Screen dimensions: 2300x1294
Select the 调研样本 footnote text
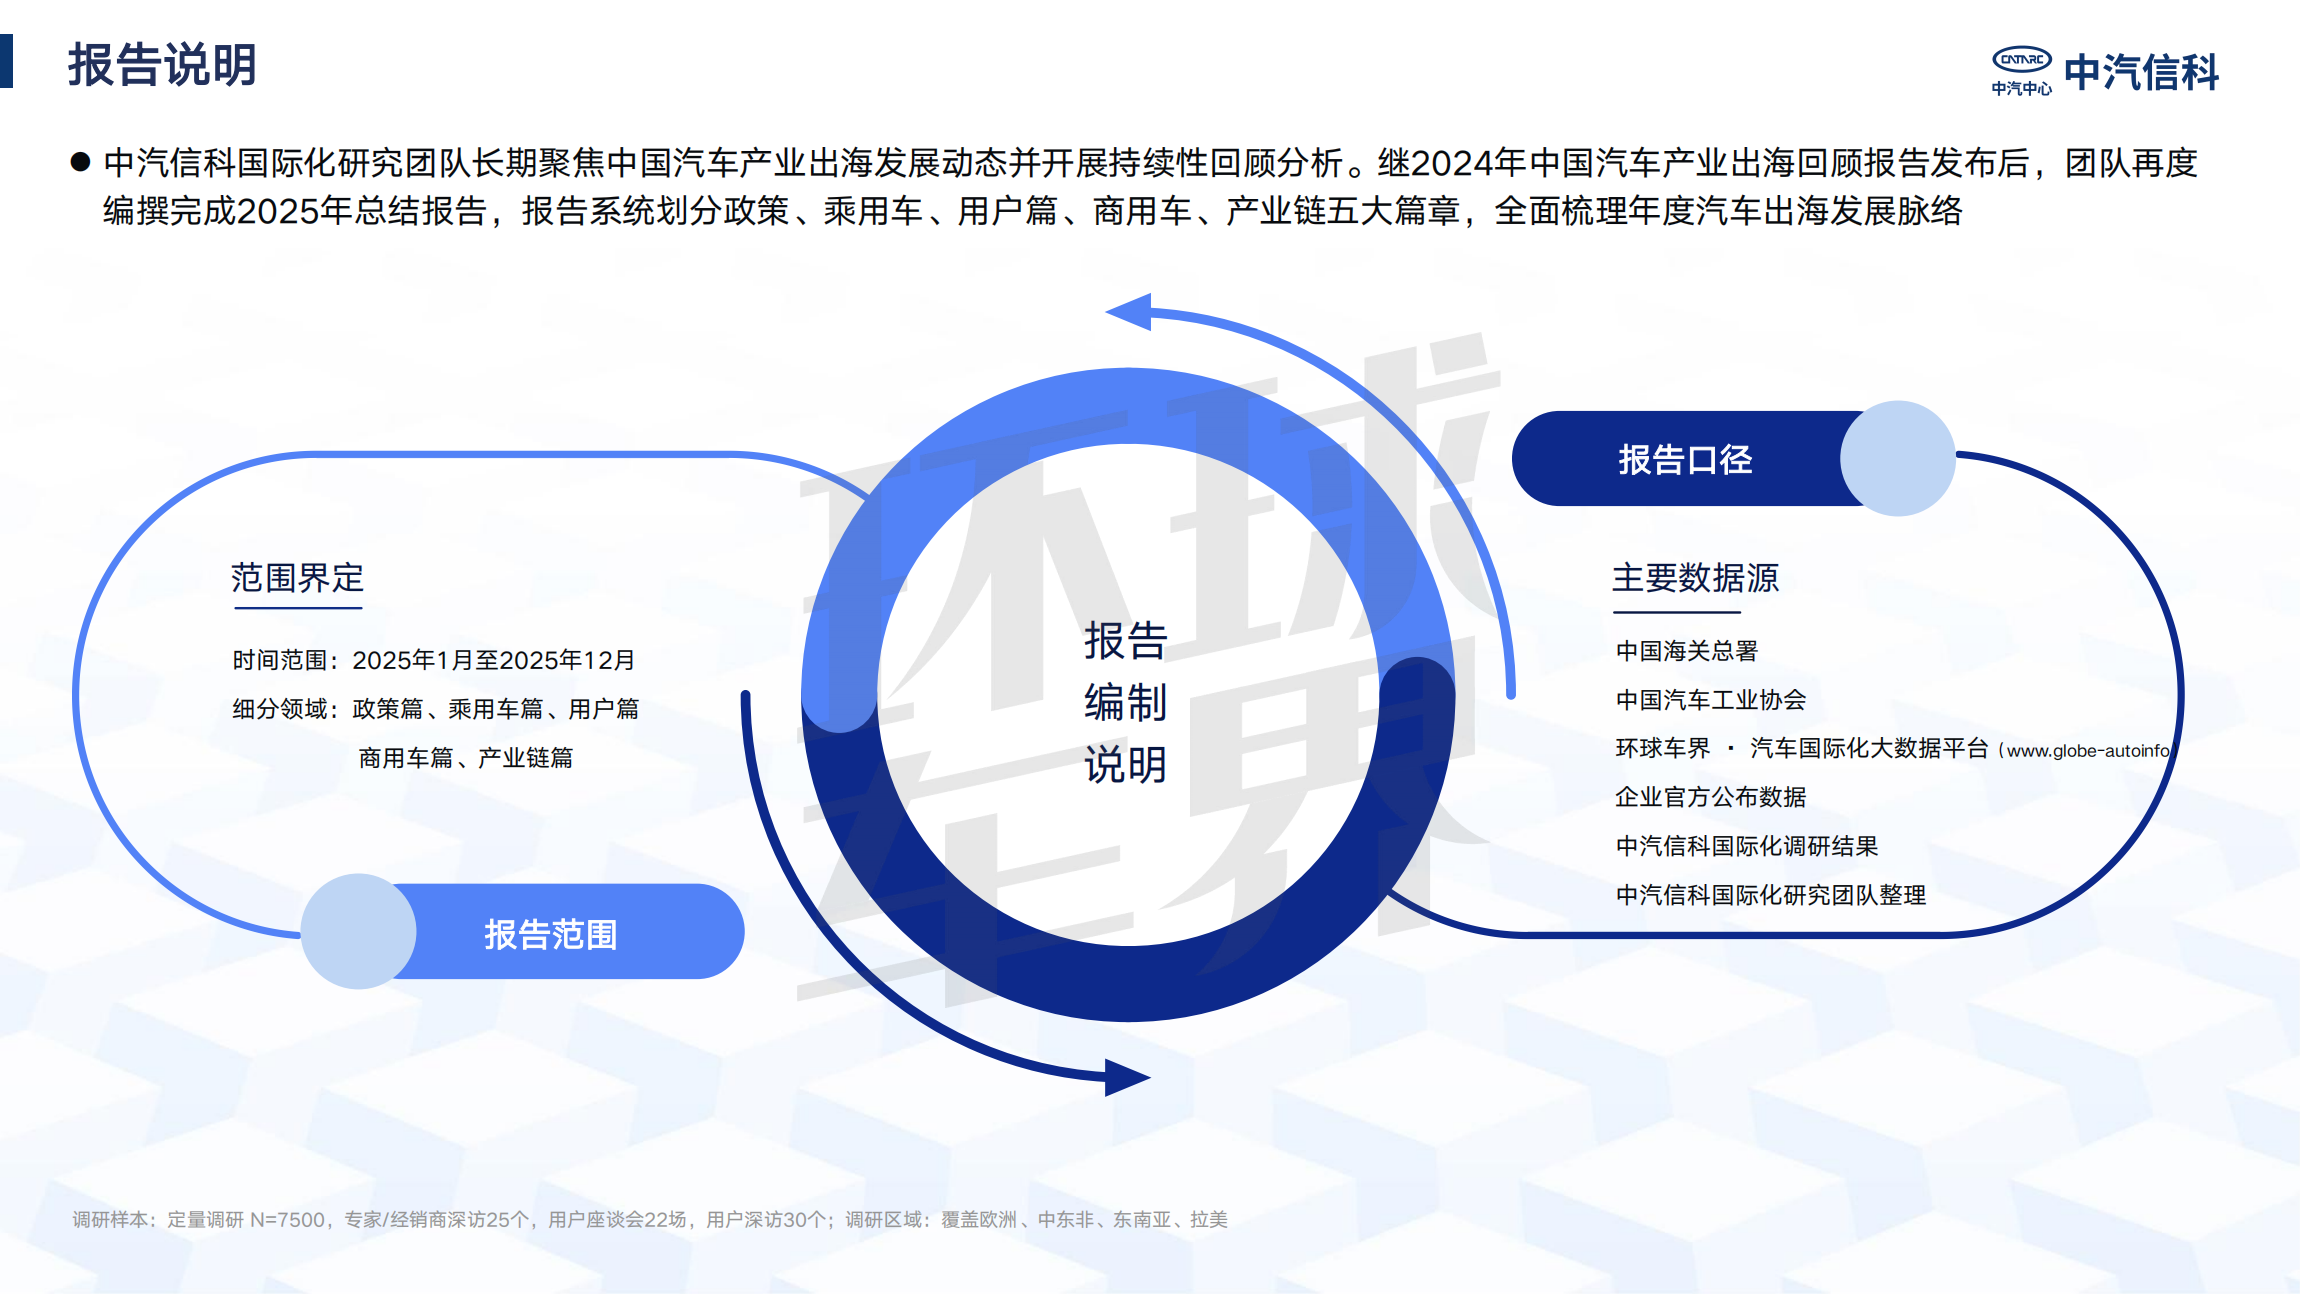point(650,1219)
